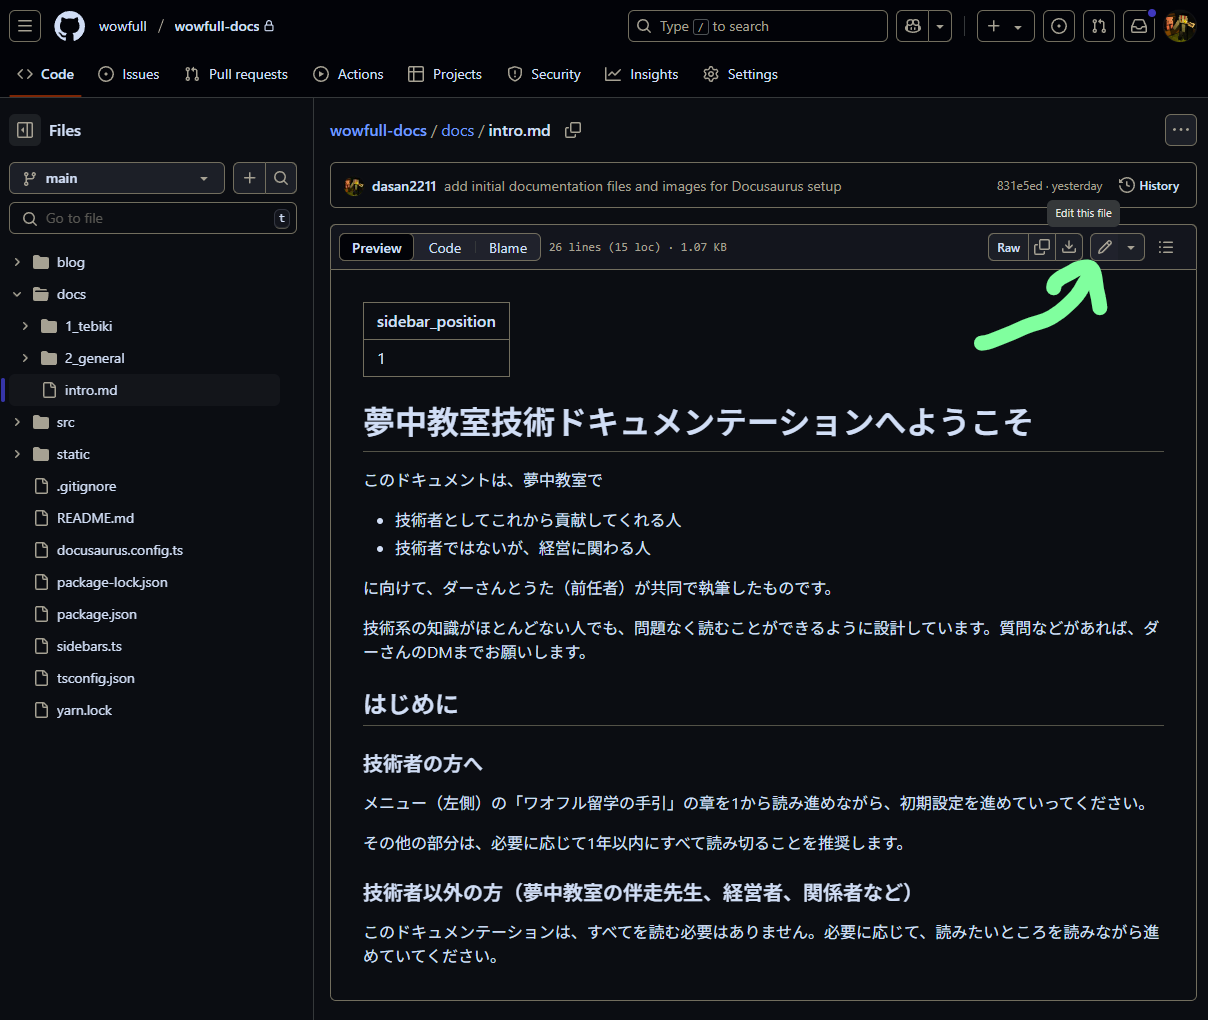Open the Copilot icon in header
The width and height of the screenshot is (1208, 1020).
[911, 25]
